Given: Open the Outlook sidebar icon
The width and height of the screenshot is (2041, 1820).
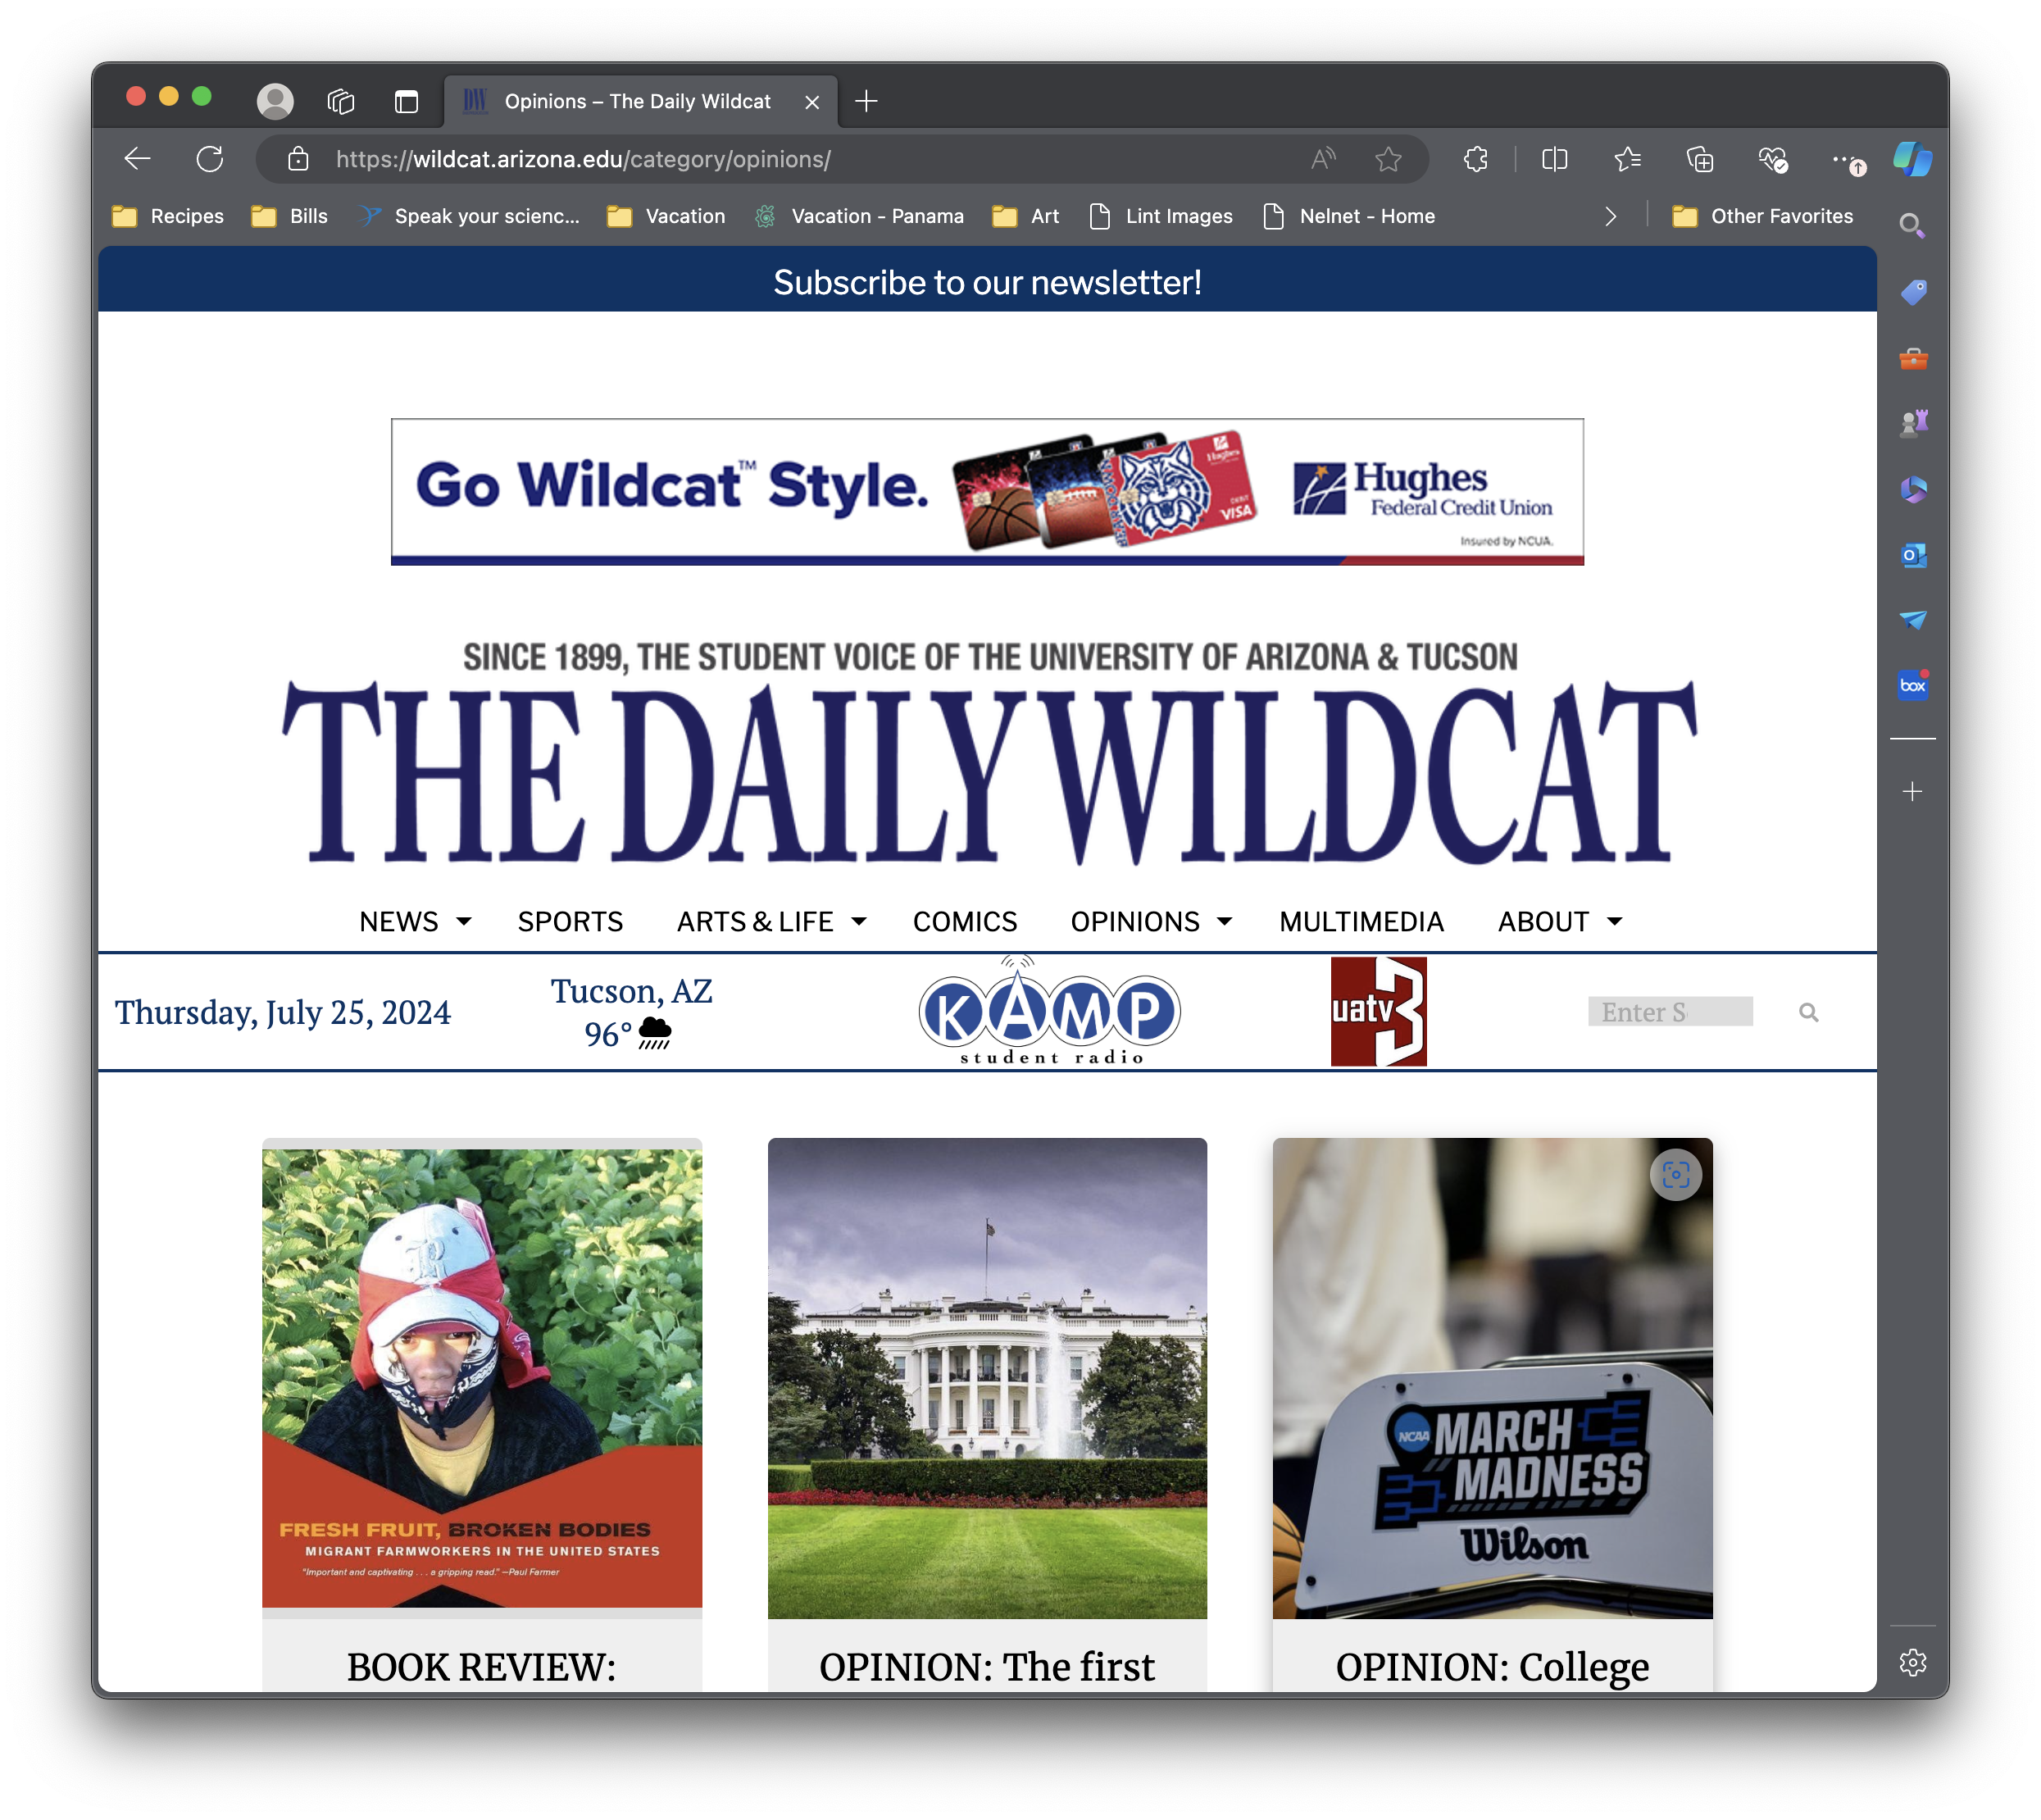Looking at the screenshot, I should [x=1912, y=555].
